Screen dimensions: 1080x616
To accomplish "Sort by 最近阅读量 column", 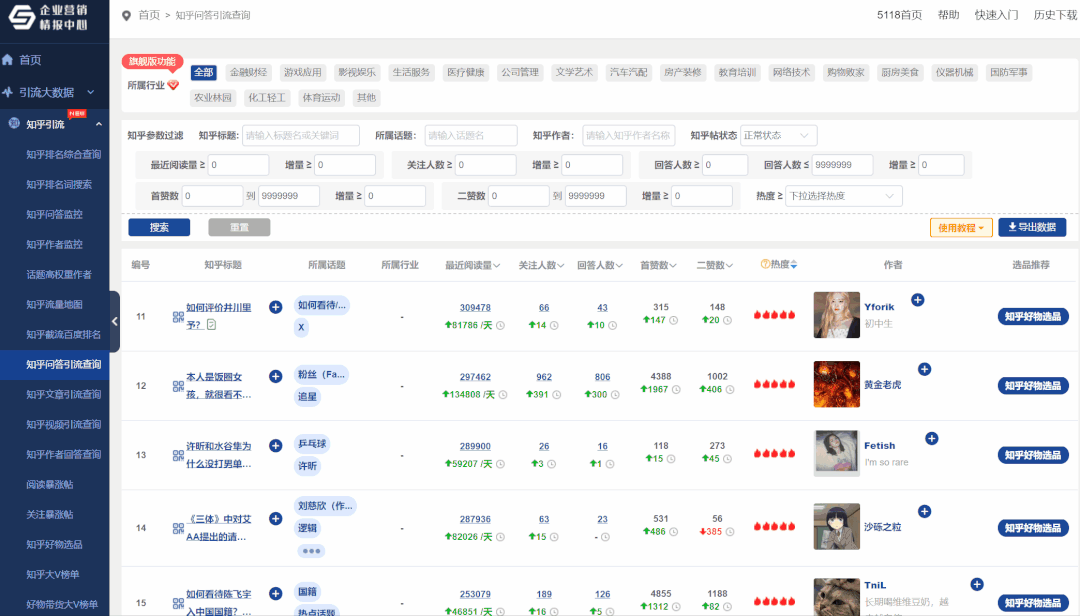I will [472, 265].
